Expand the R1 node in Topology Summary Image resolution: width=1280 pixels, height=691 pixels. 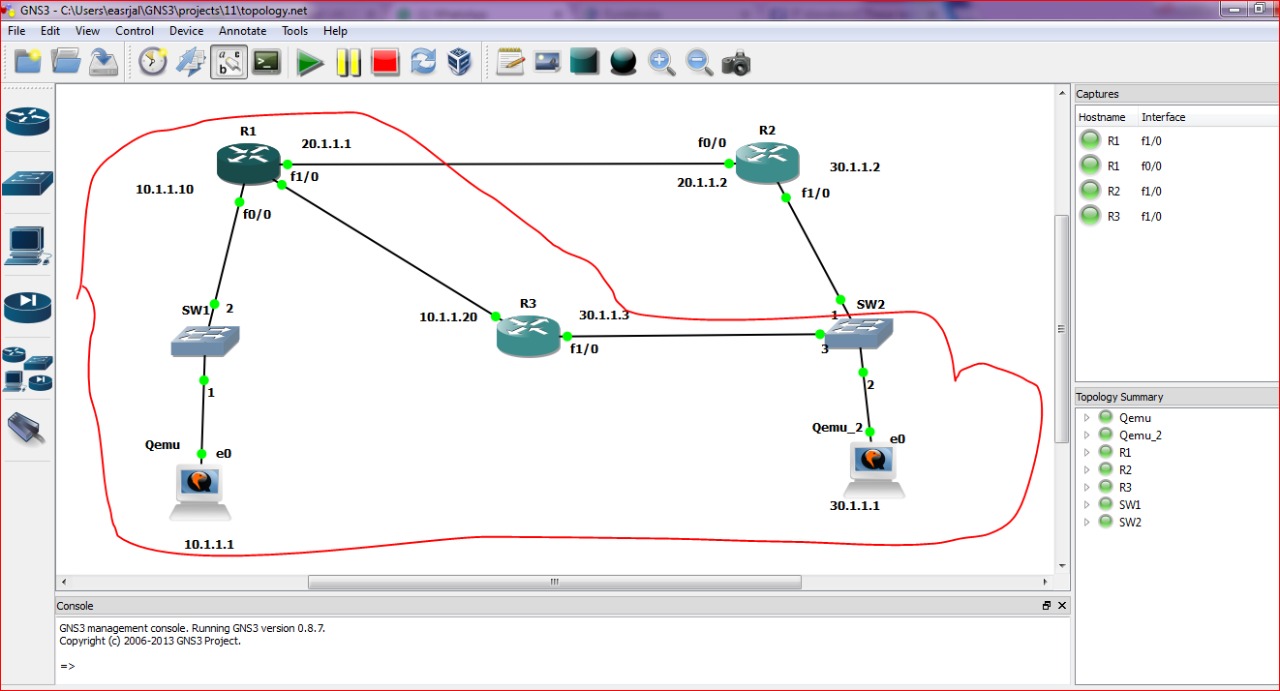pos(1086,452)
